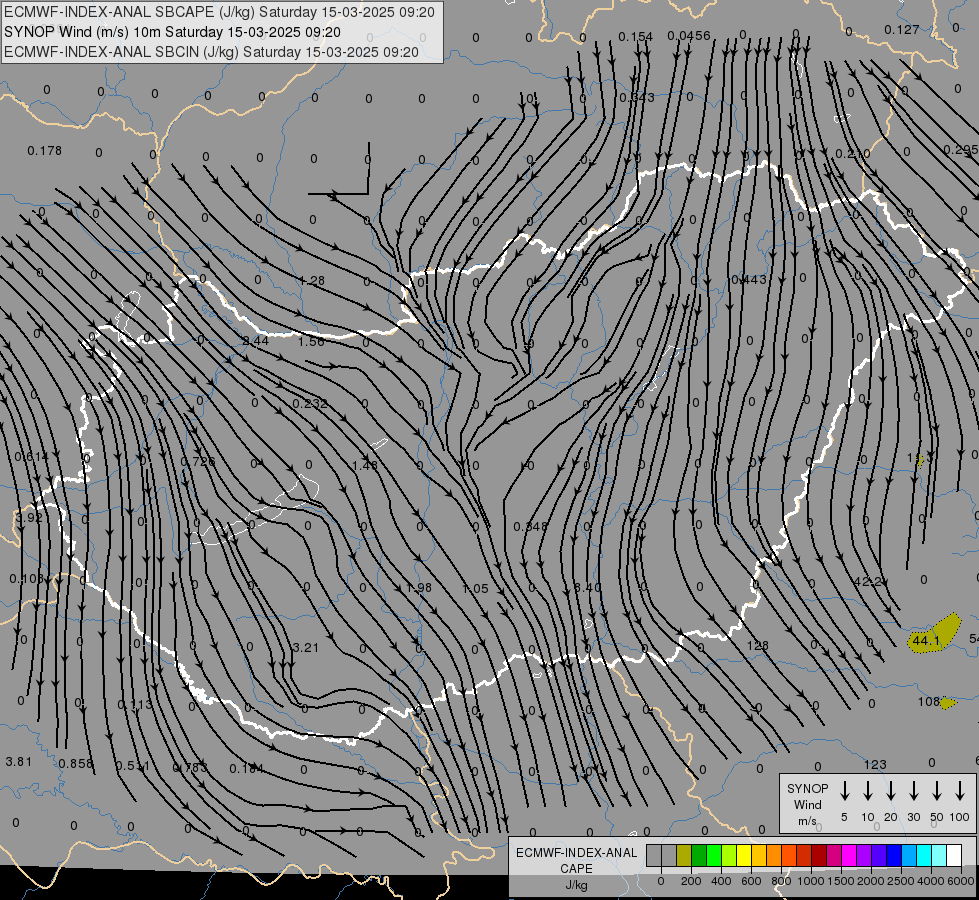
Task: Click the 0.232 value on the map
Action: (x=310, y=404)
